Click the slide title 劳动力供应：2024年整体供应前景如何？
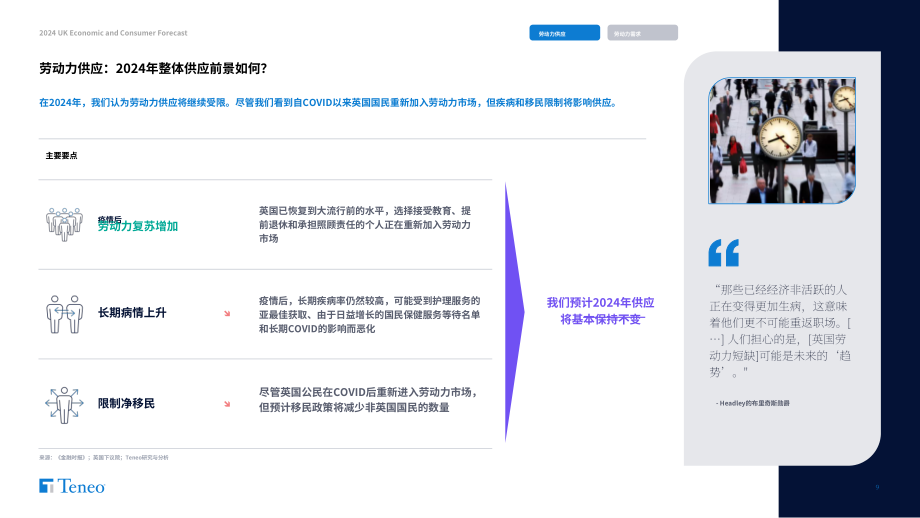 tap(153, 69)
